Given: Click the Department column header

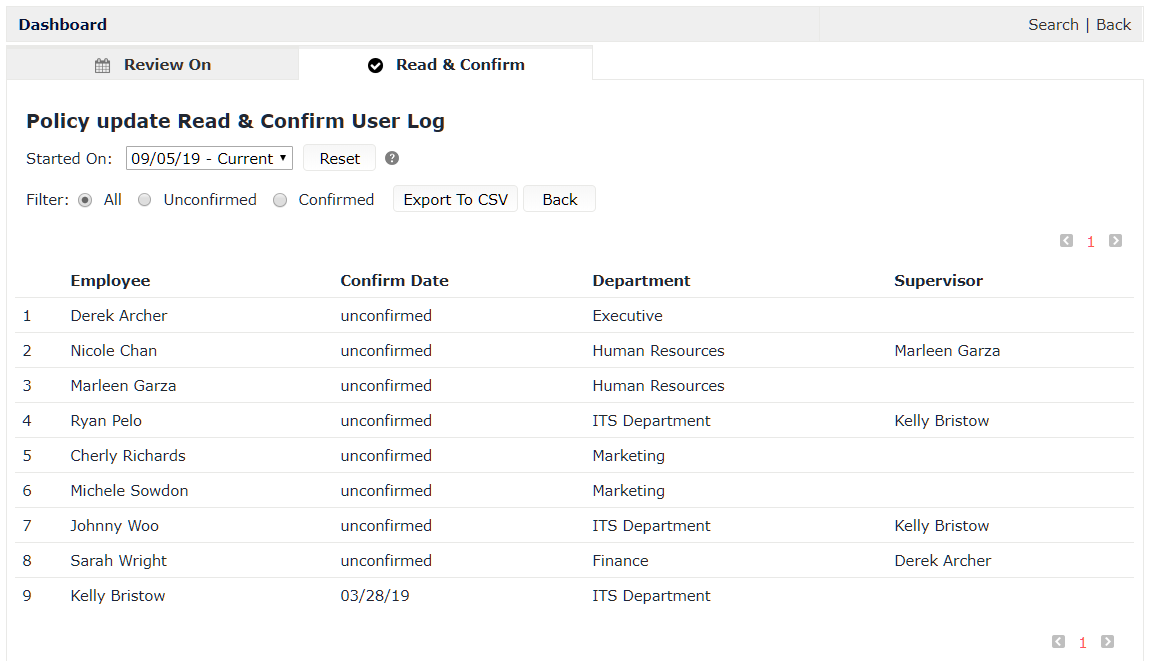Looking at the screenshot, I should point(641,281).
